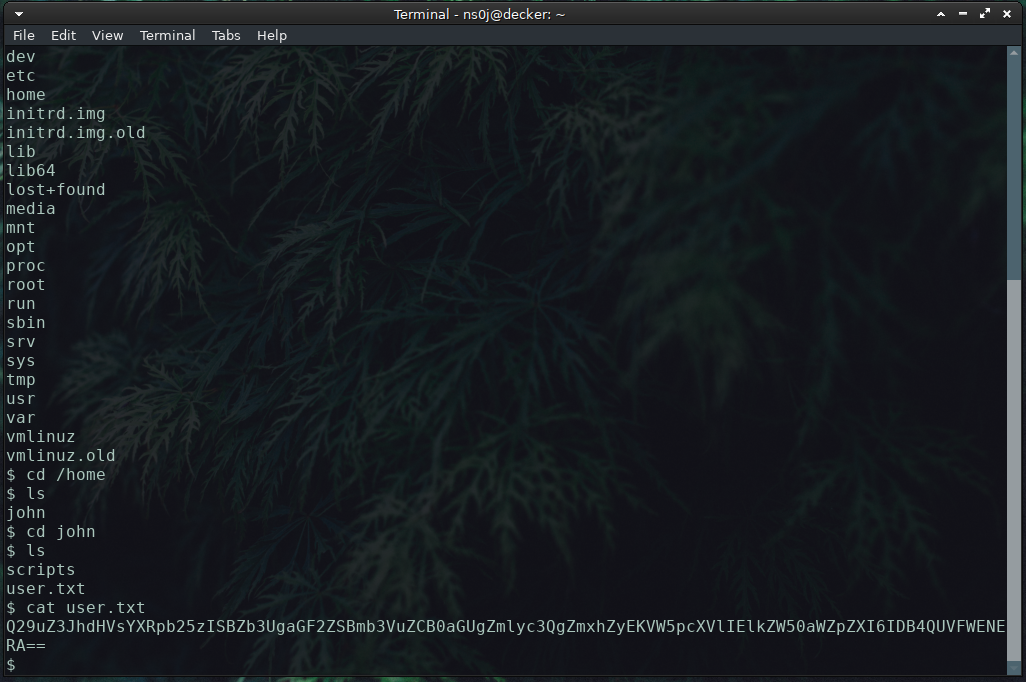Open the Edit menu
The height and width of the screenshot is (682, 1026).
[x=63, y=35]
